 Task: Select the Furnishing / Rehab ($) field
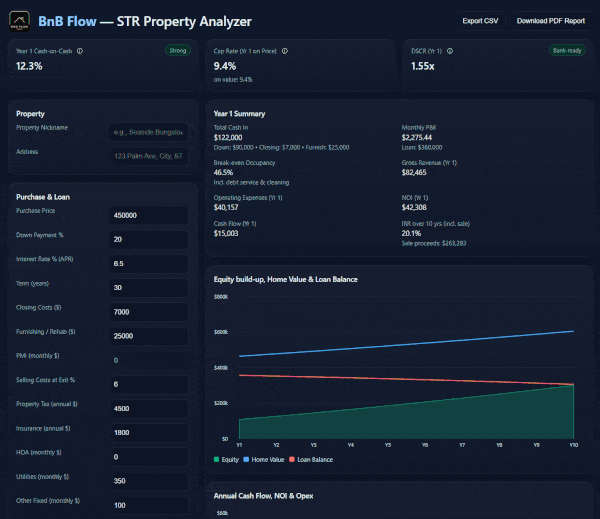(x=148, y=336)
